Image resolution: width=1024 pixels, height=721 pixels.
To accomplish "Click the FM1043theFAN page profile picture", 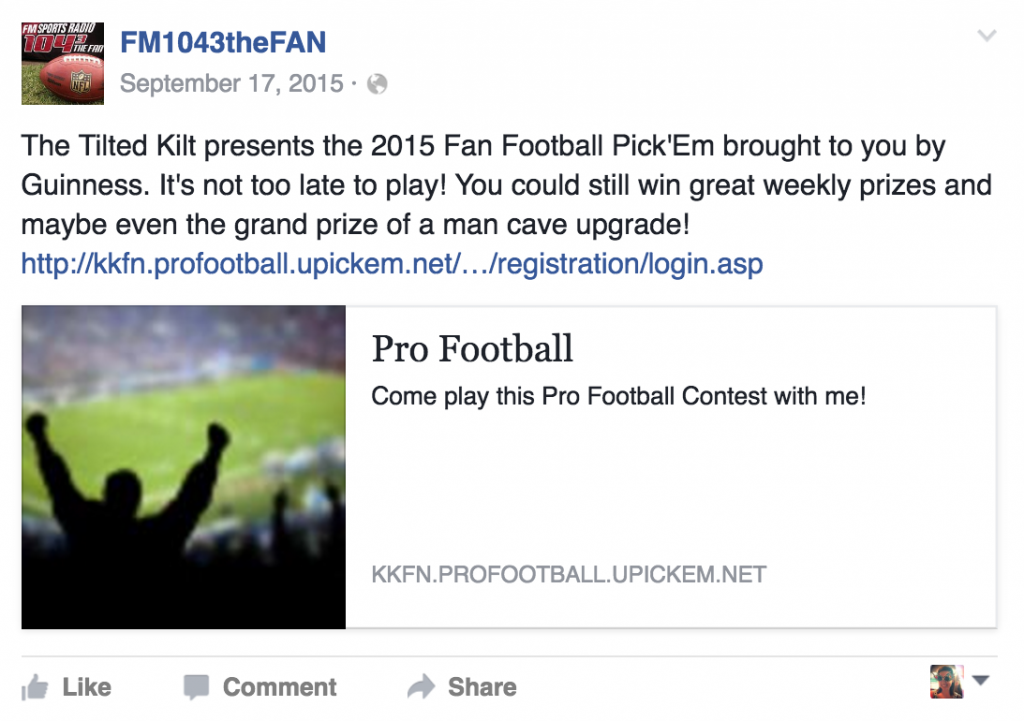I will (62, 63).
